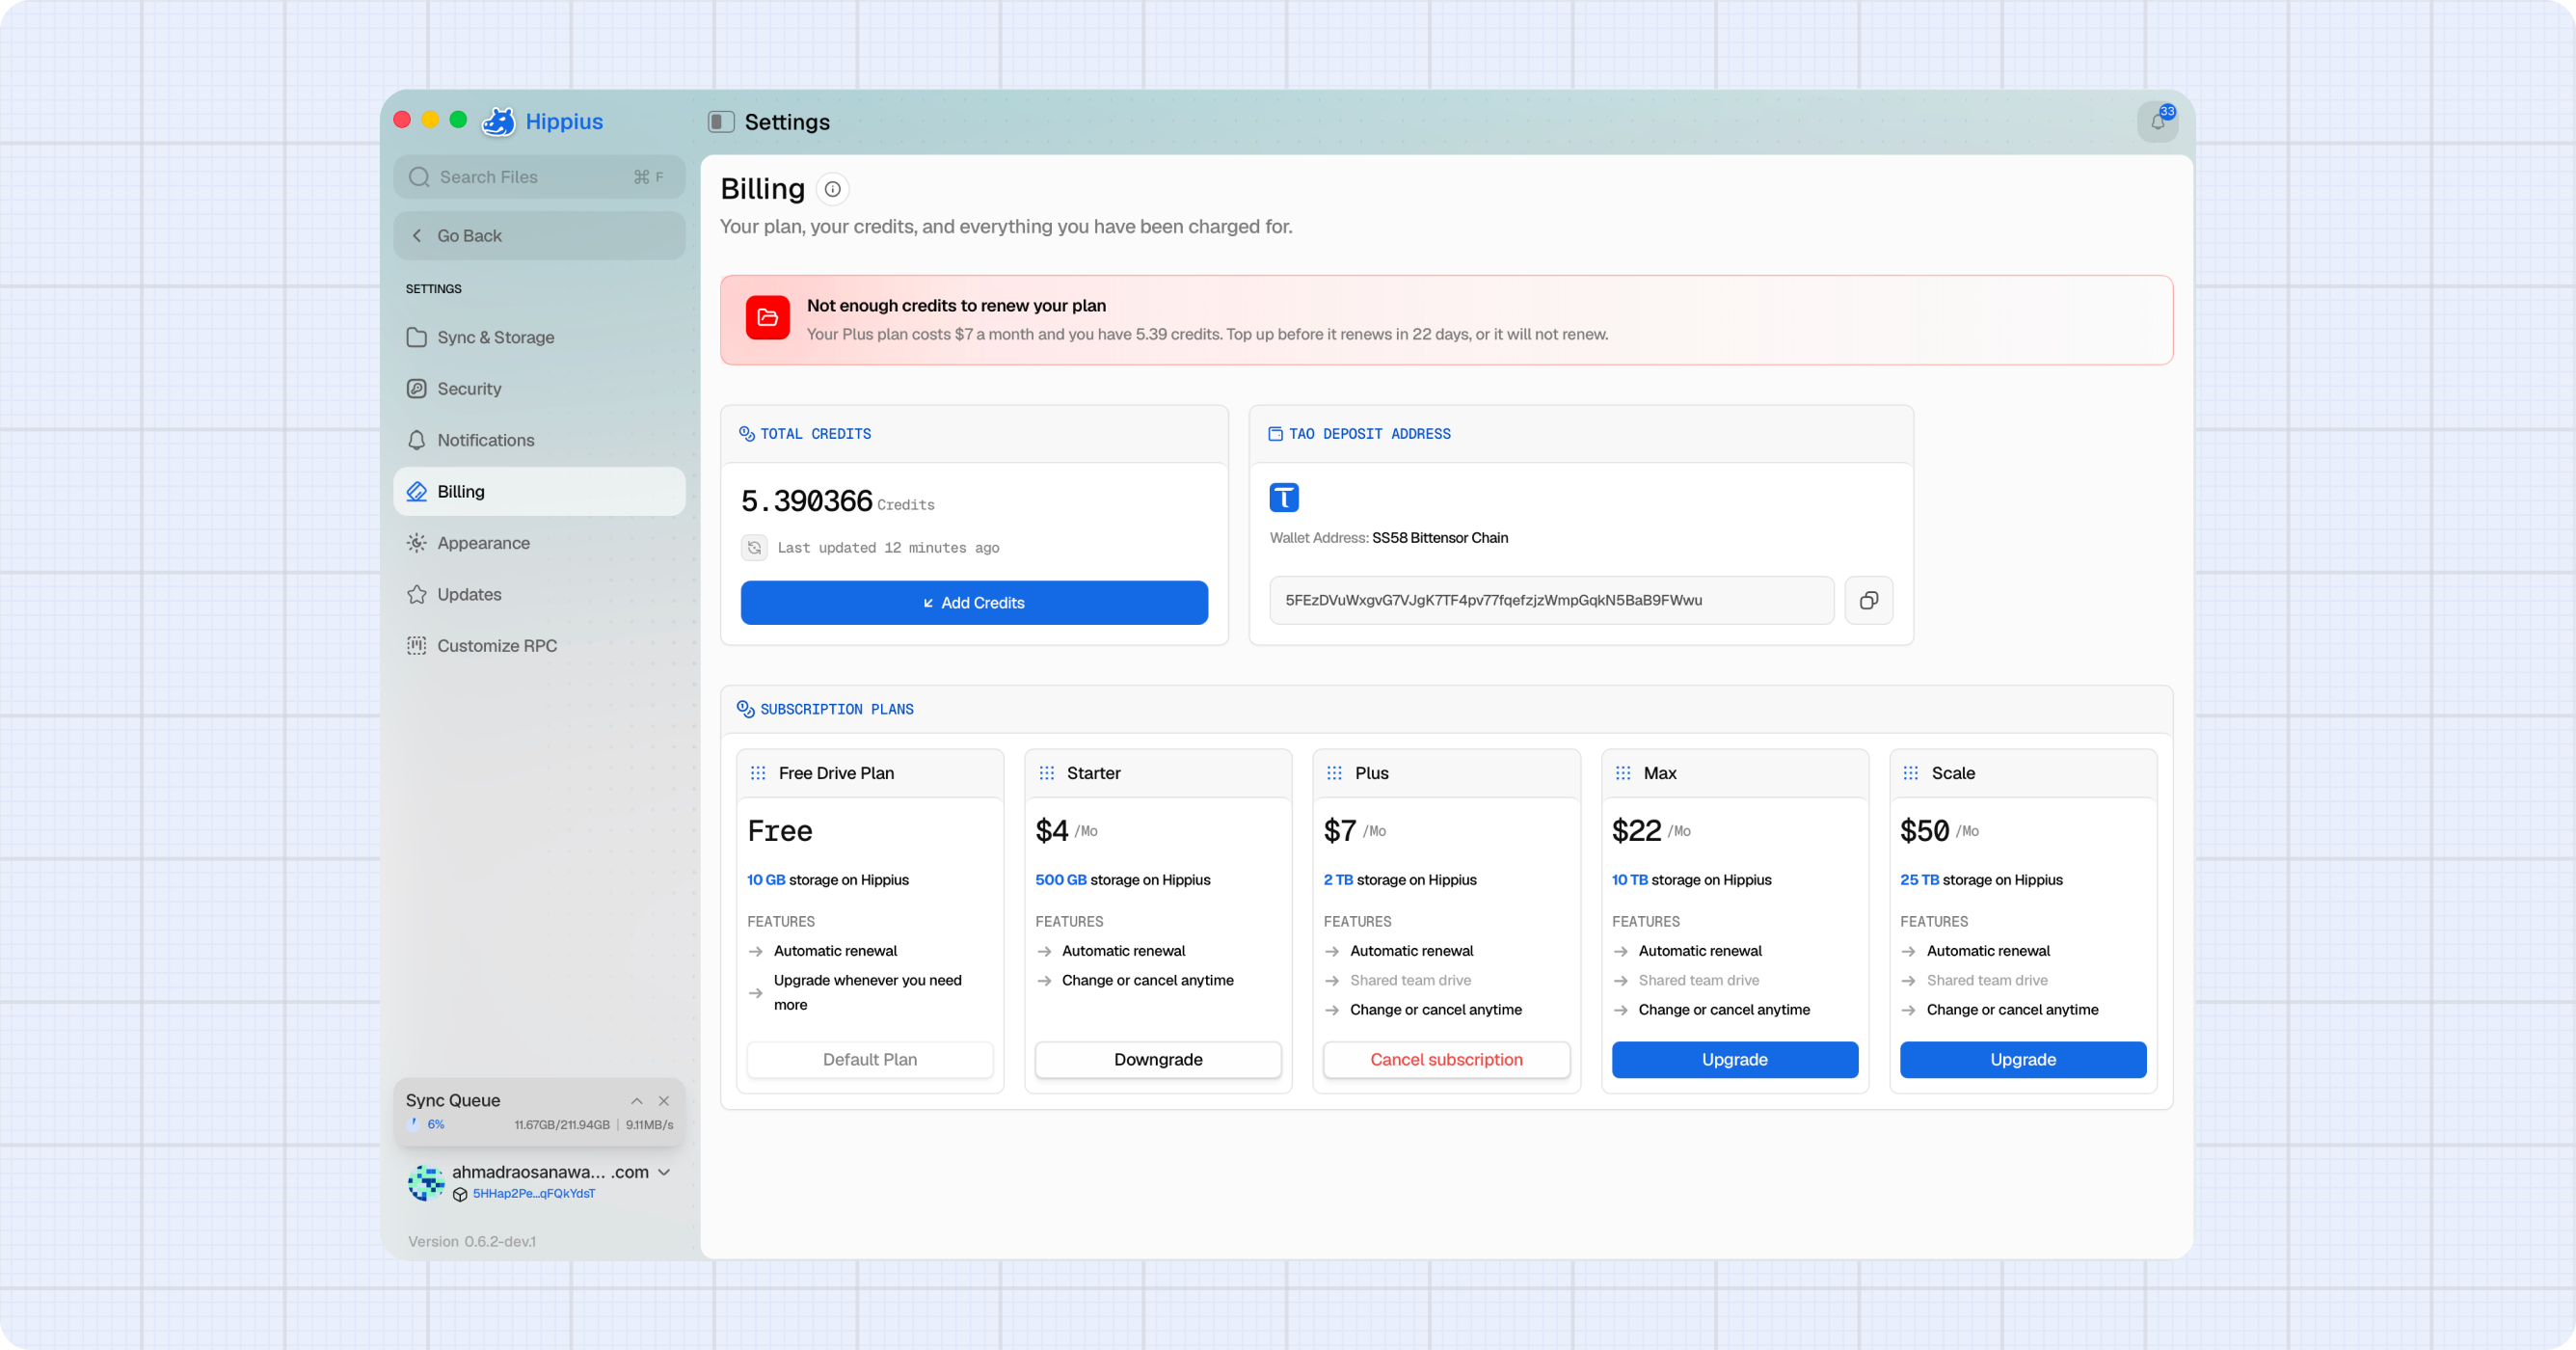Click the grid dots icon on the Starter plan

(x=1046, y=773)
